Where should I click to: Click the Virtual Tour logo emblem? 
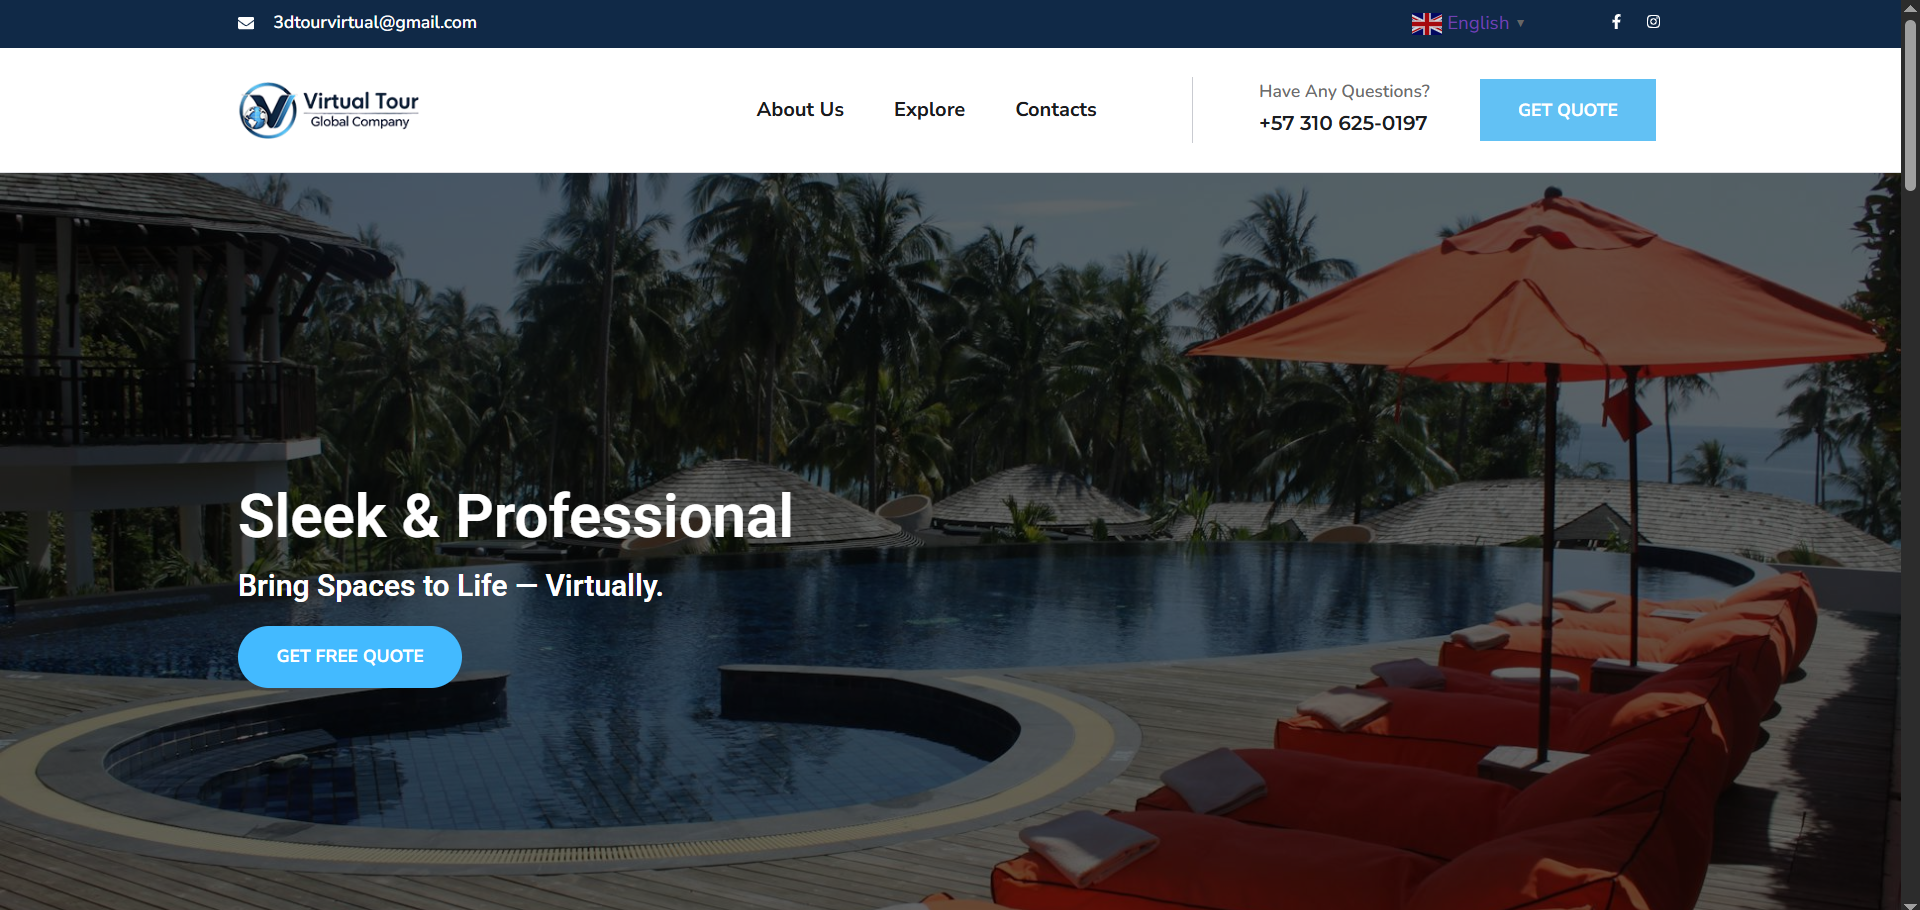point(268,110)
